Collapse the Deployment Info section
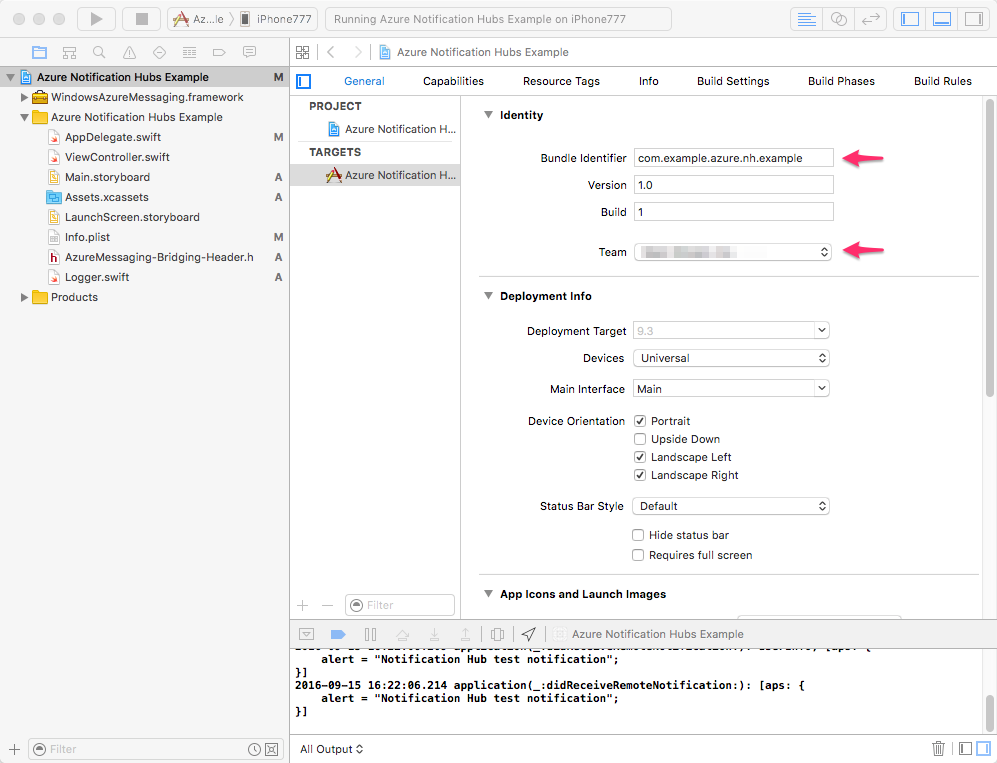The height and width of the screenshot is (763, 997). pyautogui.click(x=488, y=296)
